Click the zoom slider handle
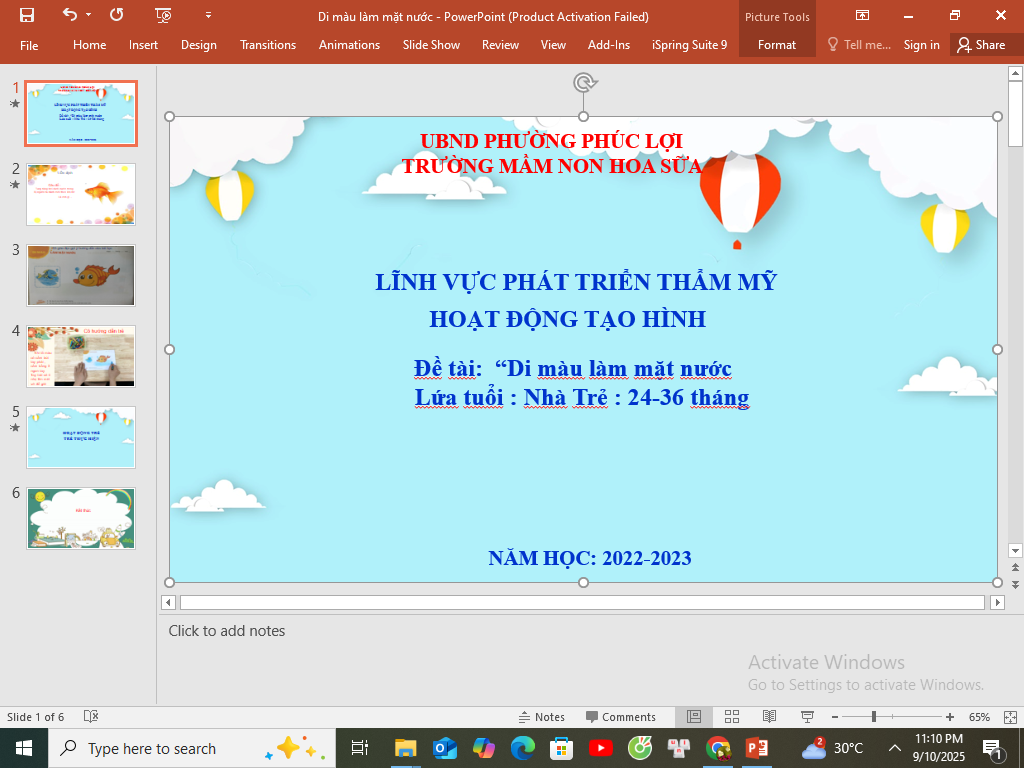The height and width of the screenshot is (768, 1024). 874,717
